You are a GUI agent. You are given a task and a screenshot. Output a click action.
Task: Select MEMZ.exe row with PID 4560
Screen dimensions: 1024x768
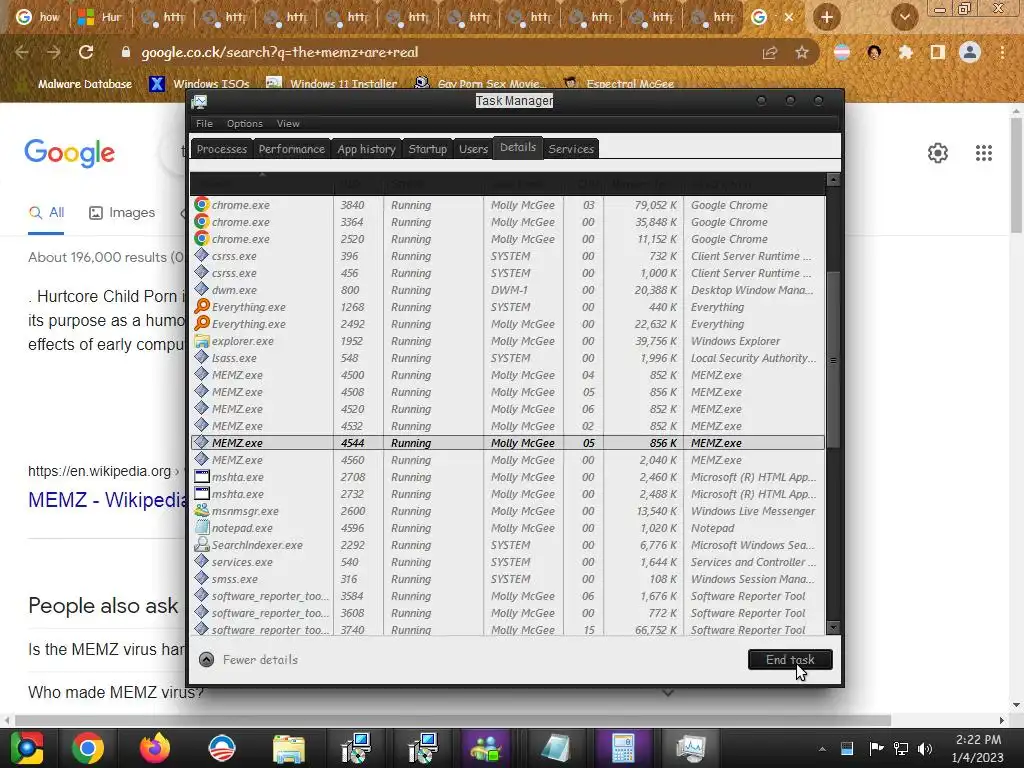(x=508, y=460)
